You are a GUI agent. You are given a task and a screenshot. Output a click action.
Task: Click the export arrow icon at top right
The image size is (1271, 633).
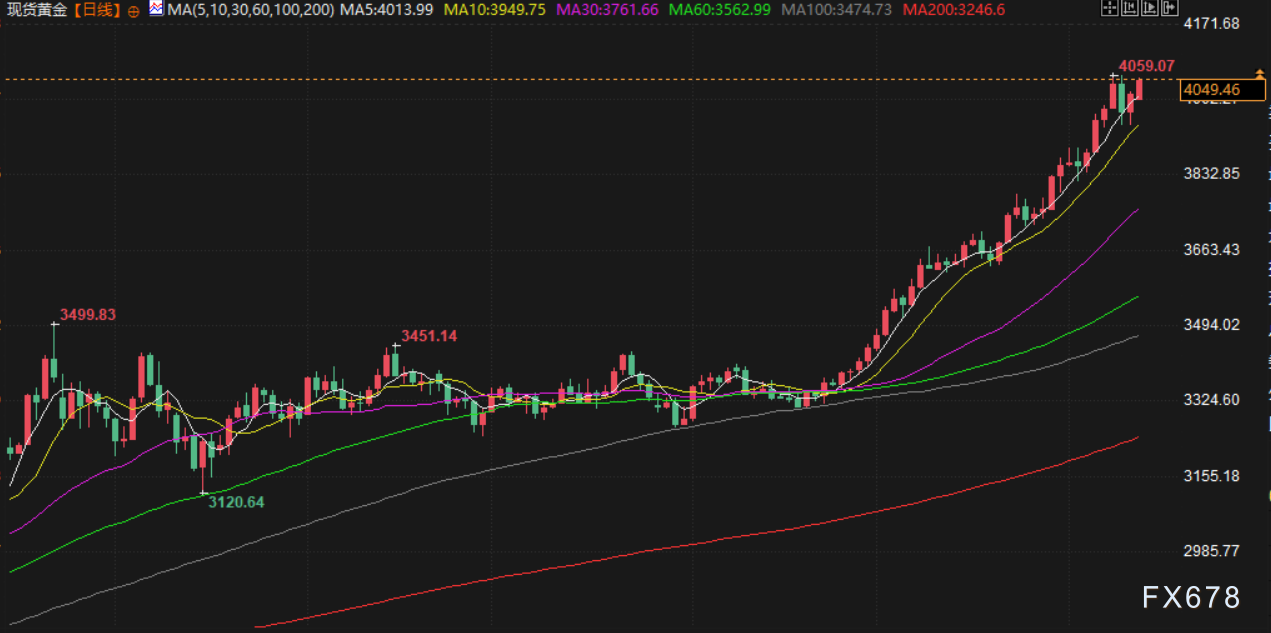[1169, 9]
